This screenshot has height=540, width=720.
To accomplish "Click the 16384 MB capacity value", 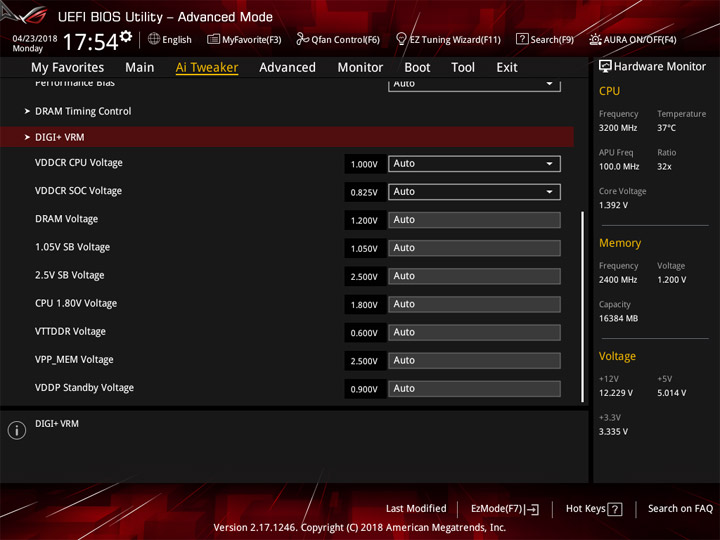I will (x=618, y=318).
